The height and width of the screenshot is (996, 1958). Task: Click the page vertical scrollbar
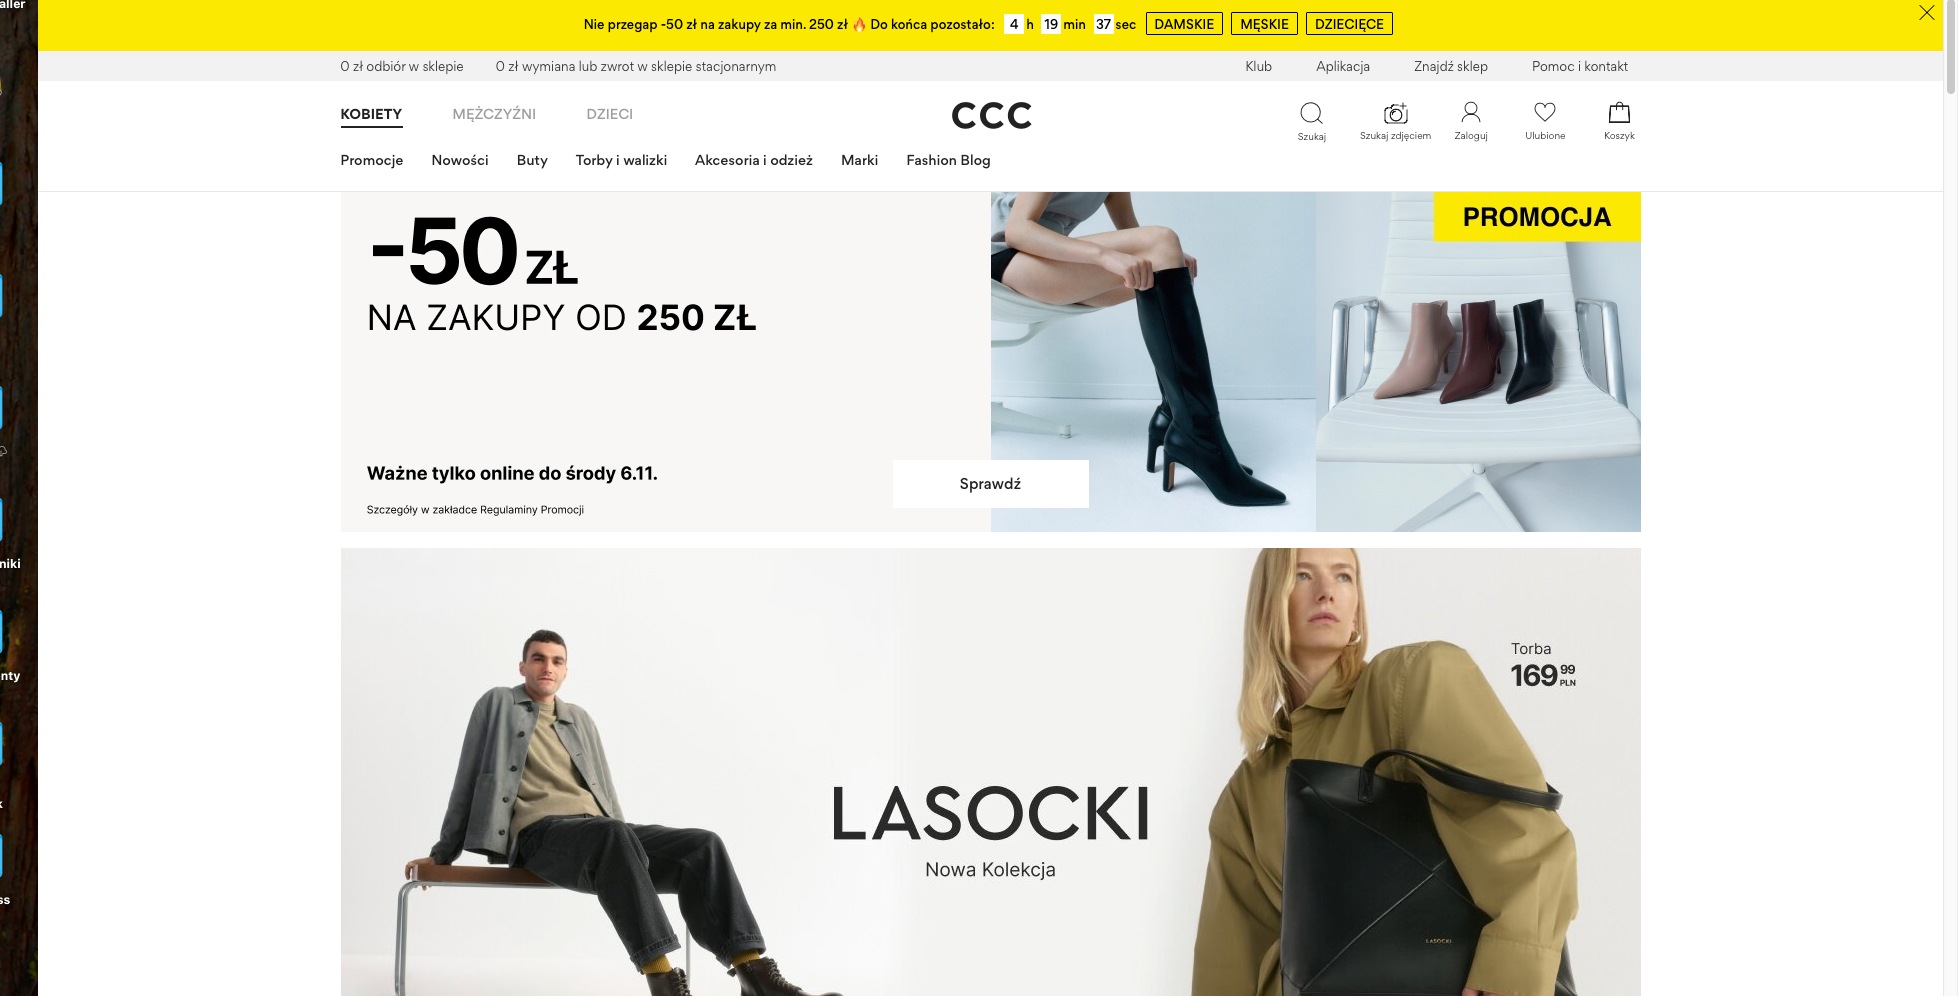[x=1950, y=498]
